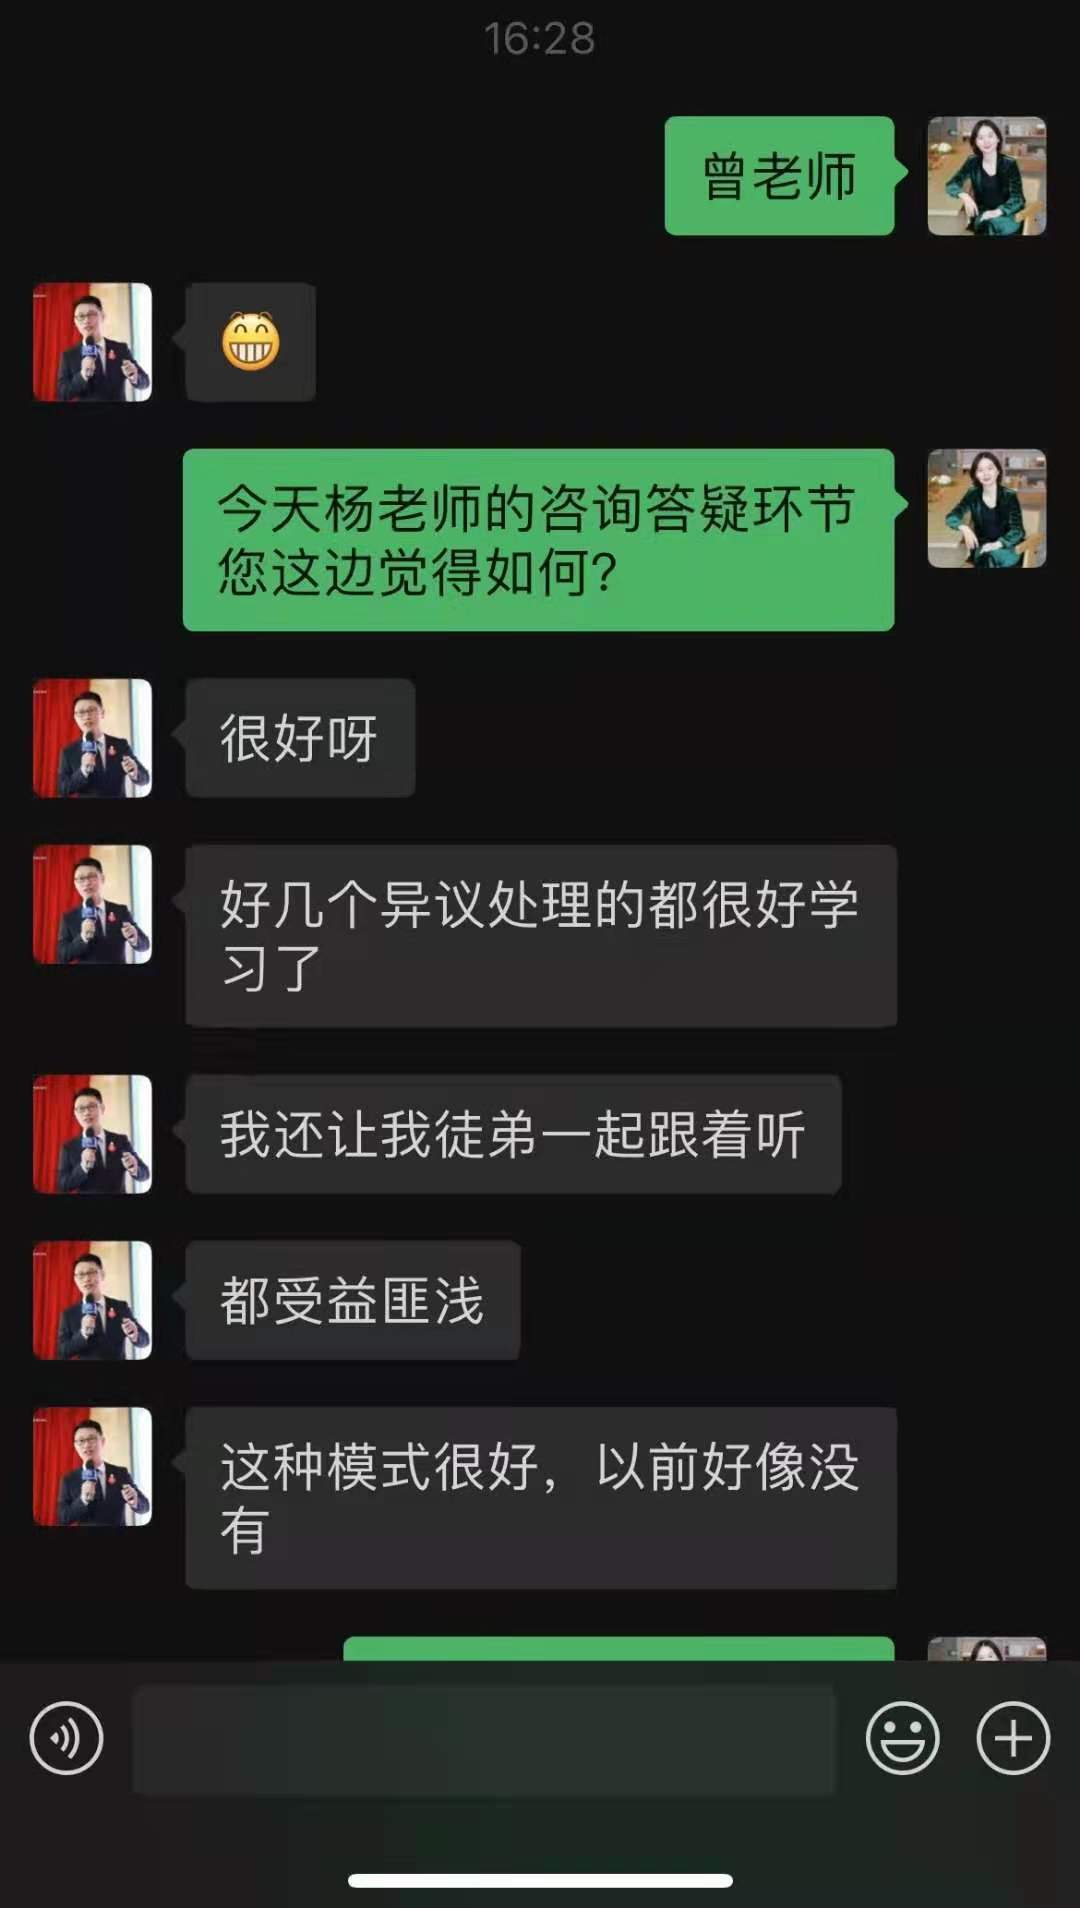The image size is (1080, 1908).
Task: Tap message '这种模式很好，以前好像没有'
Action: tap(541, 1498)
